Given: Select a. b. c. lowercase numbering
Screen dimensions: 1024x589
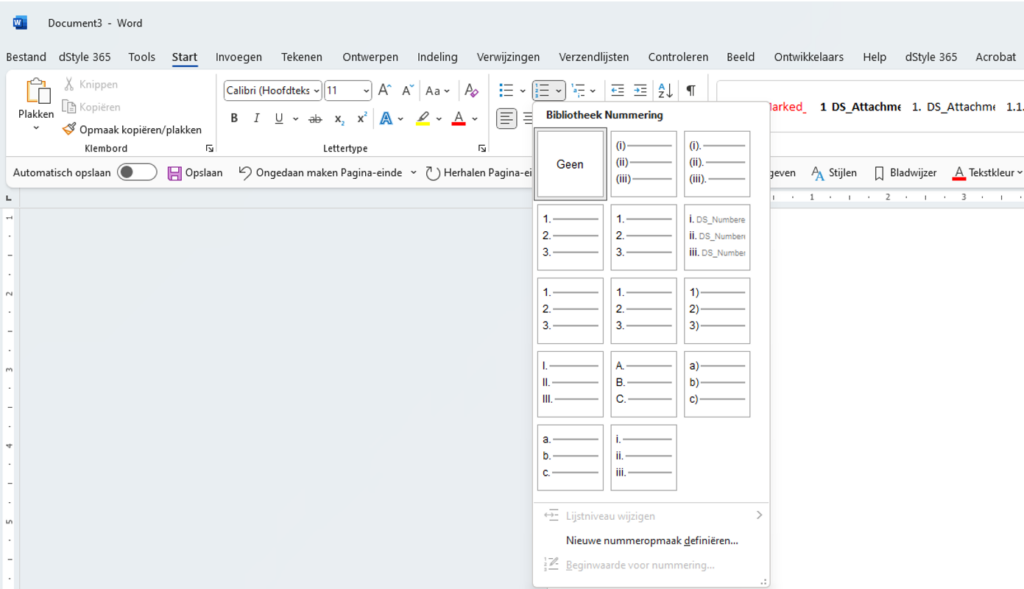Looking at the screenshot, I should (x=570, y=458).
